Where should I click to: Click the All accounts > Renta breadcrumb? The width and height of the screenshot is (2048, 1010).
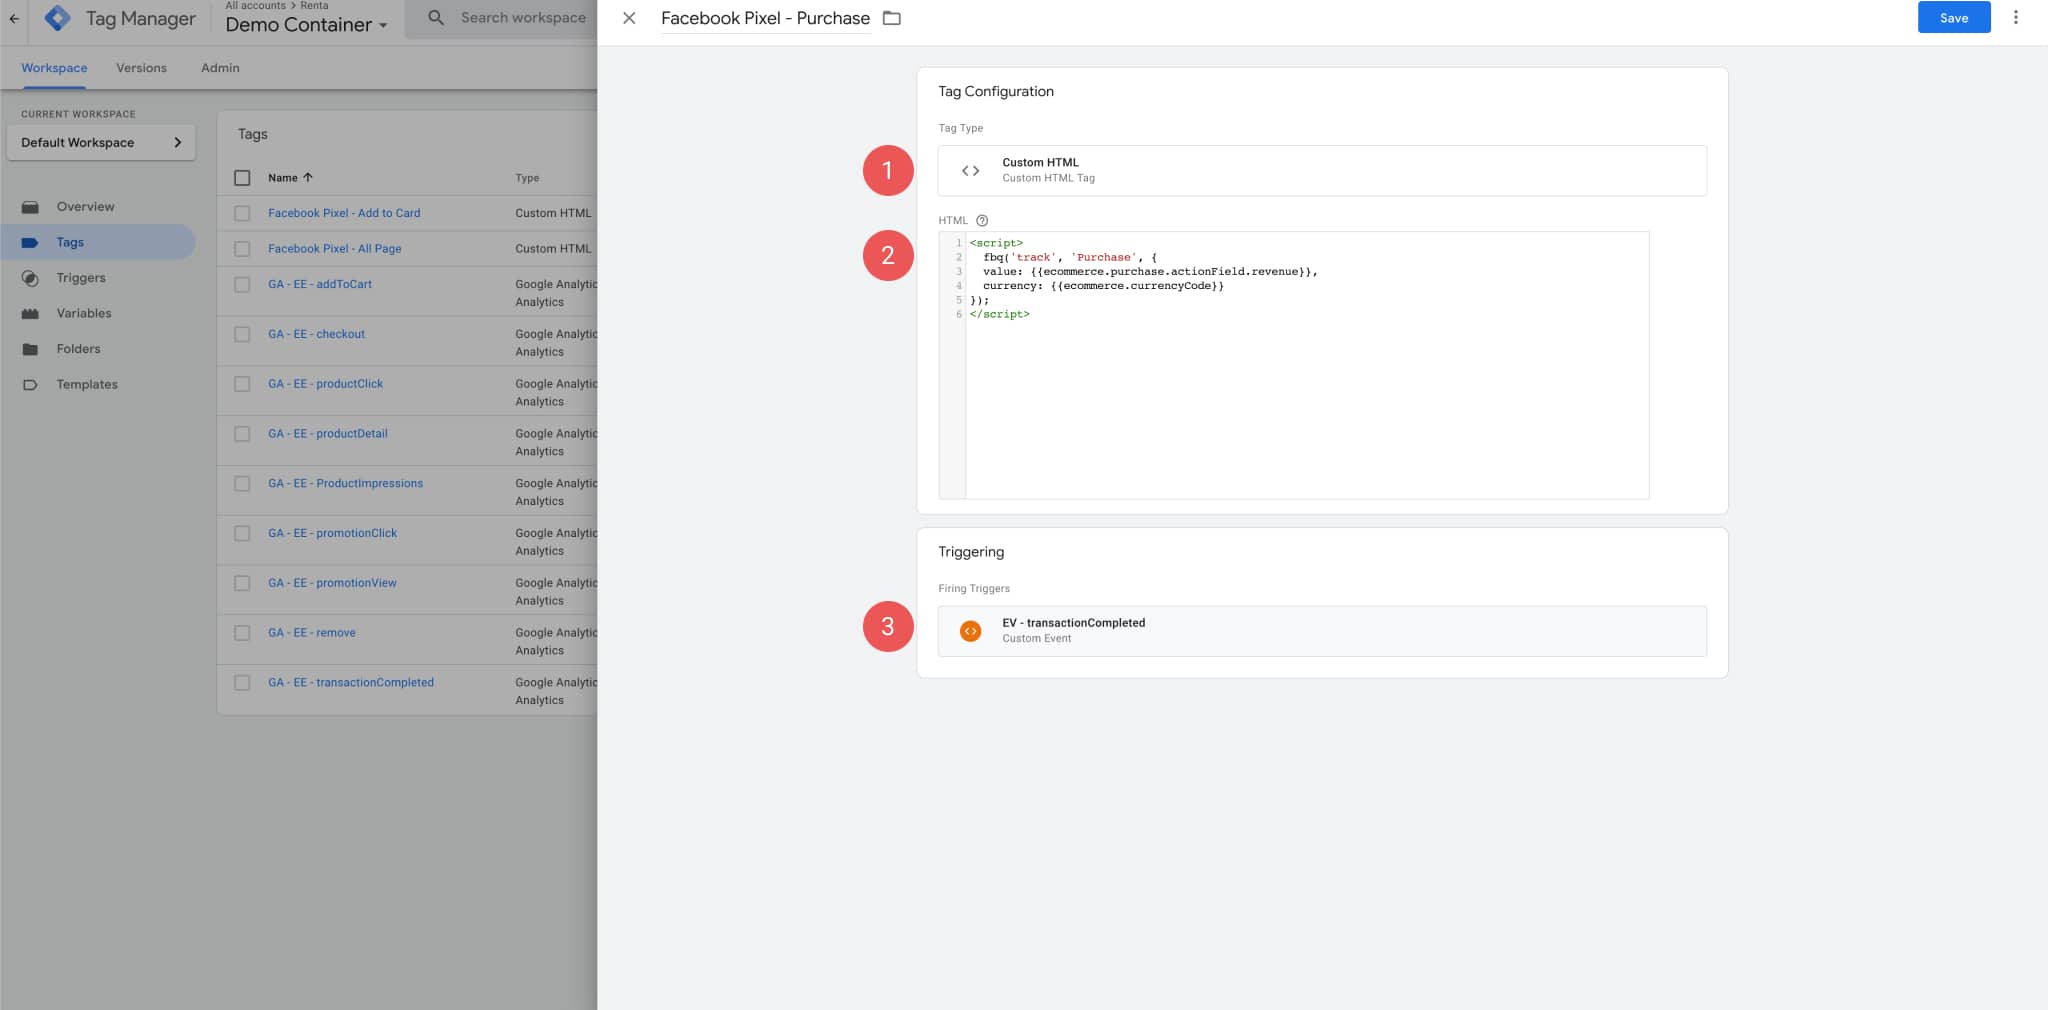coord(276,6)
